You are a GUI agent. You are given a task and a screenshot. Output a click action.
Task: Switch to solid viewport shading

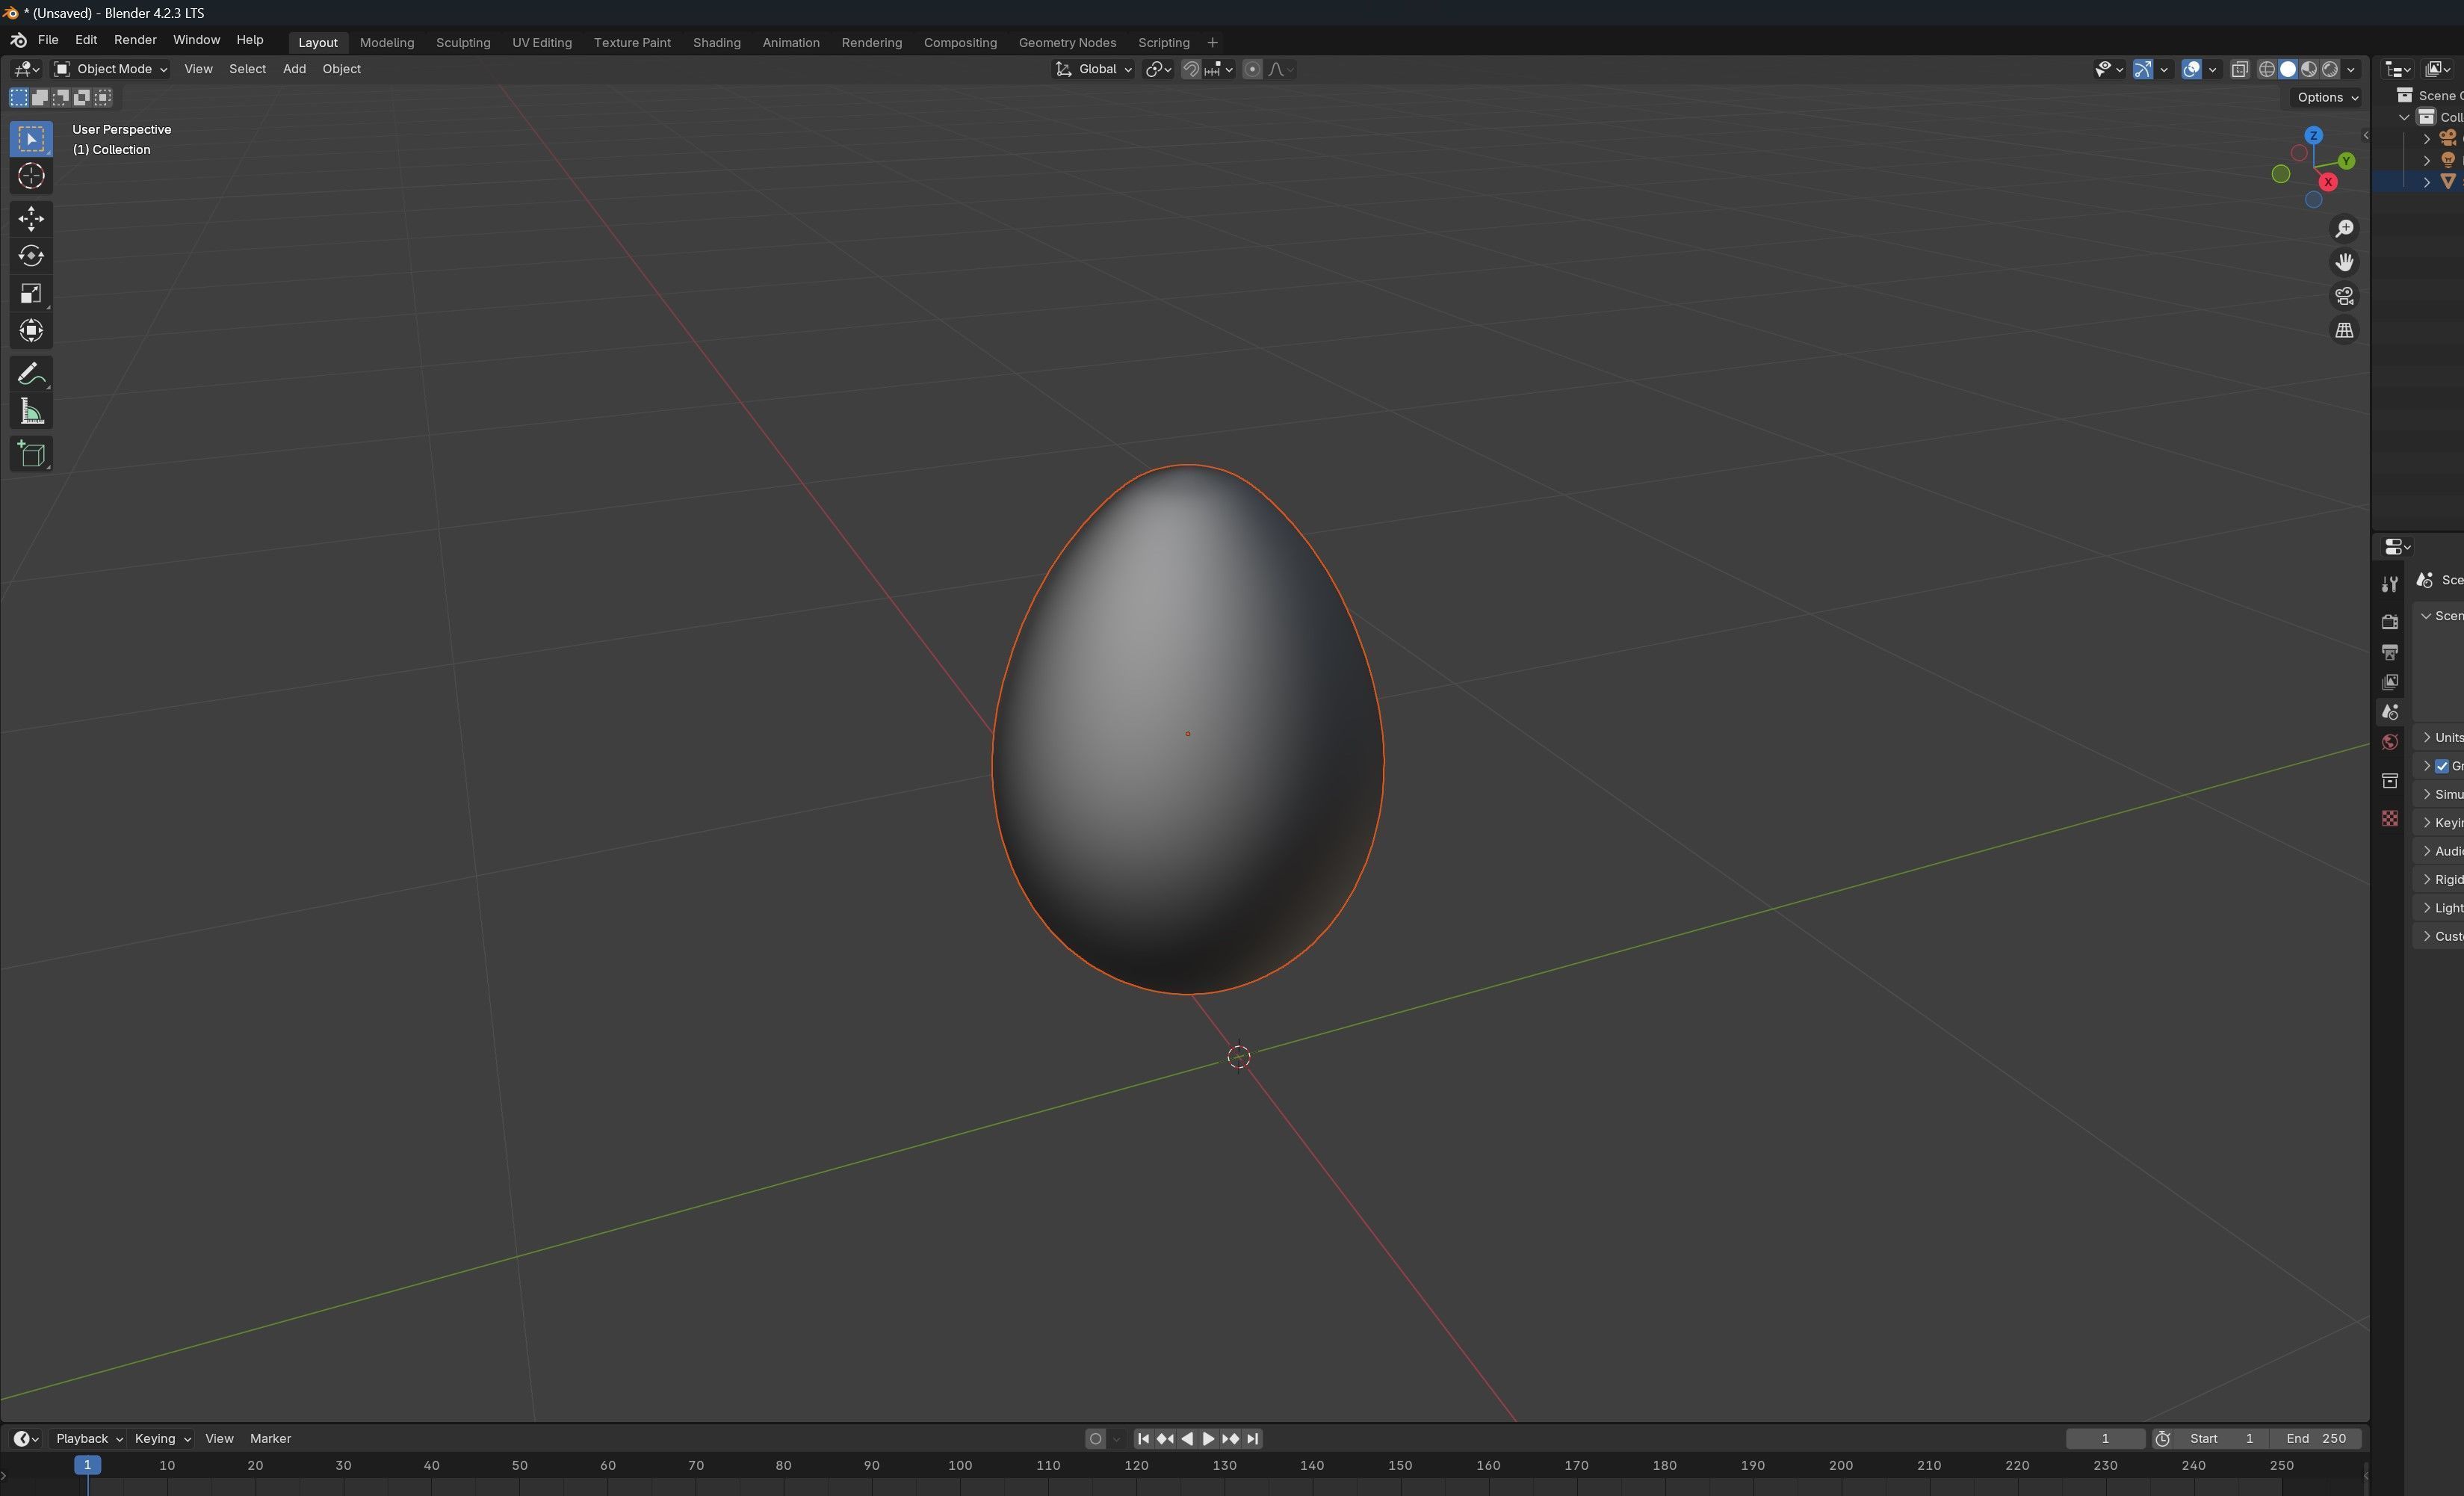pyautogui.click(x=2288, y=69)
